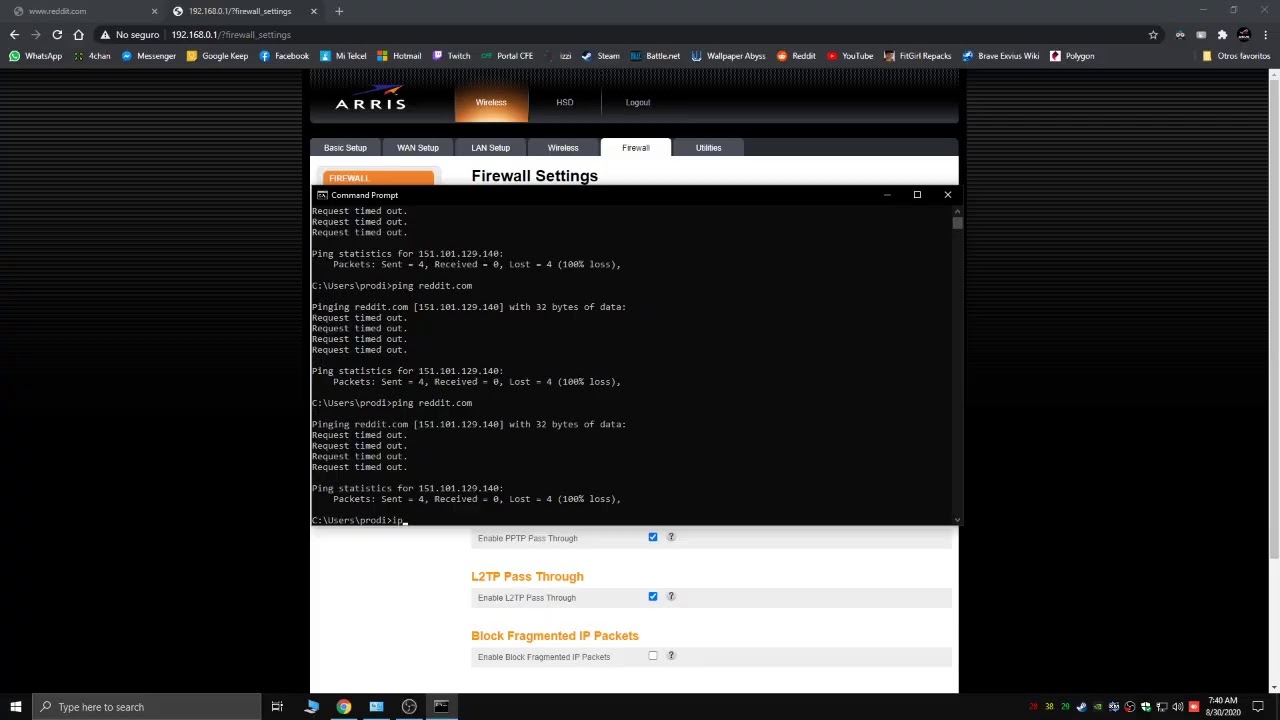Open the Google Keep bookmark
Viewport: 1280px width, 720px height.
click(x=217, y=56)
